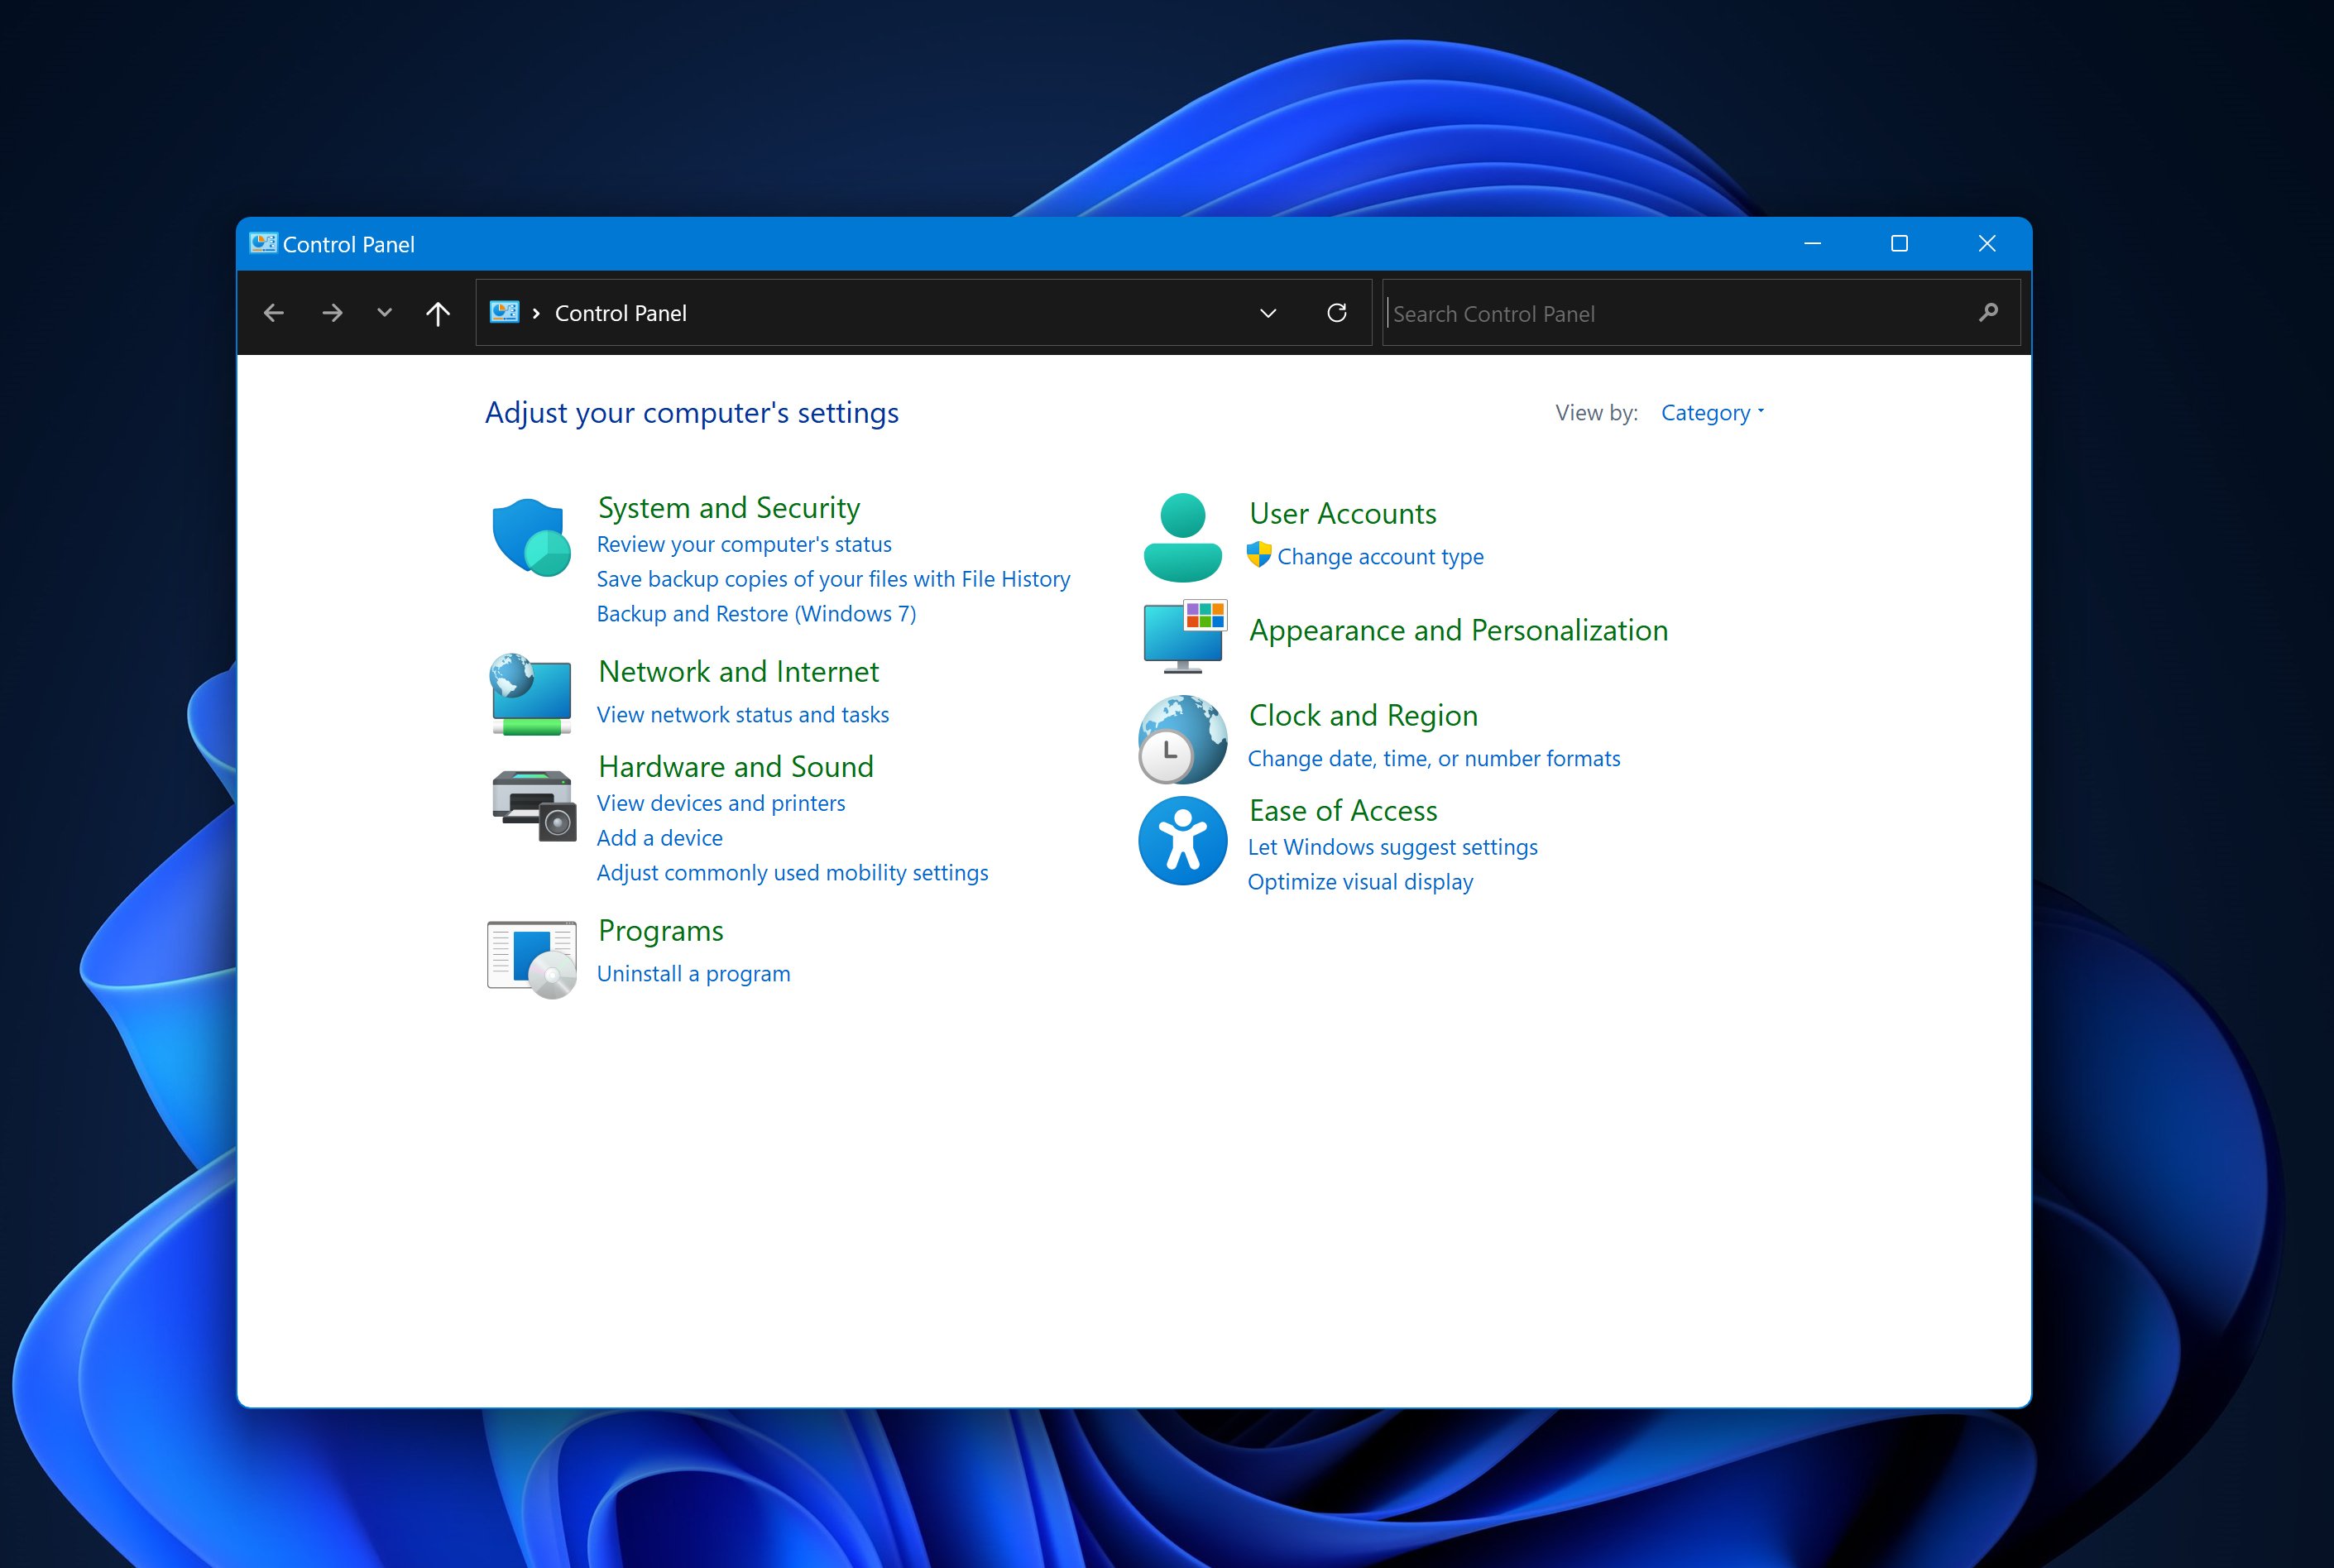Click Change date, time, or number formats

tap(1434, 759)
